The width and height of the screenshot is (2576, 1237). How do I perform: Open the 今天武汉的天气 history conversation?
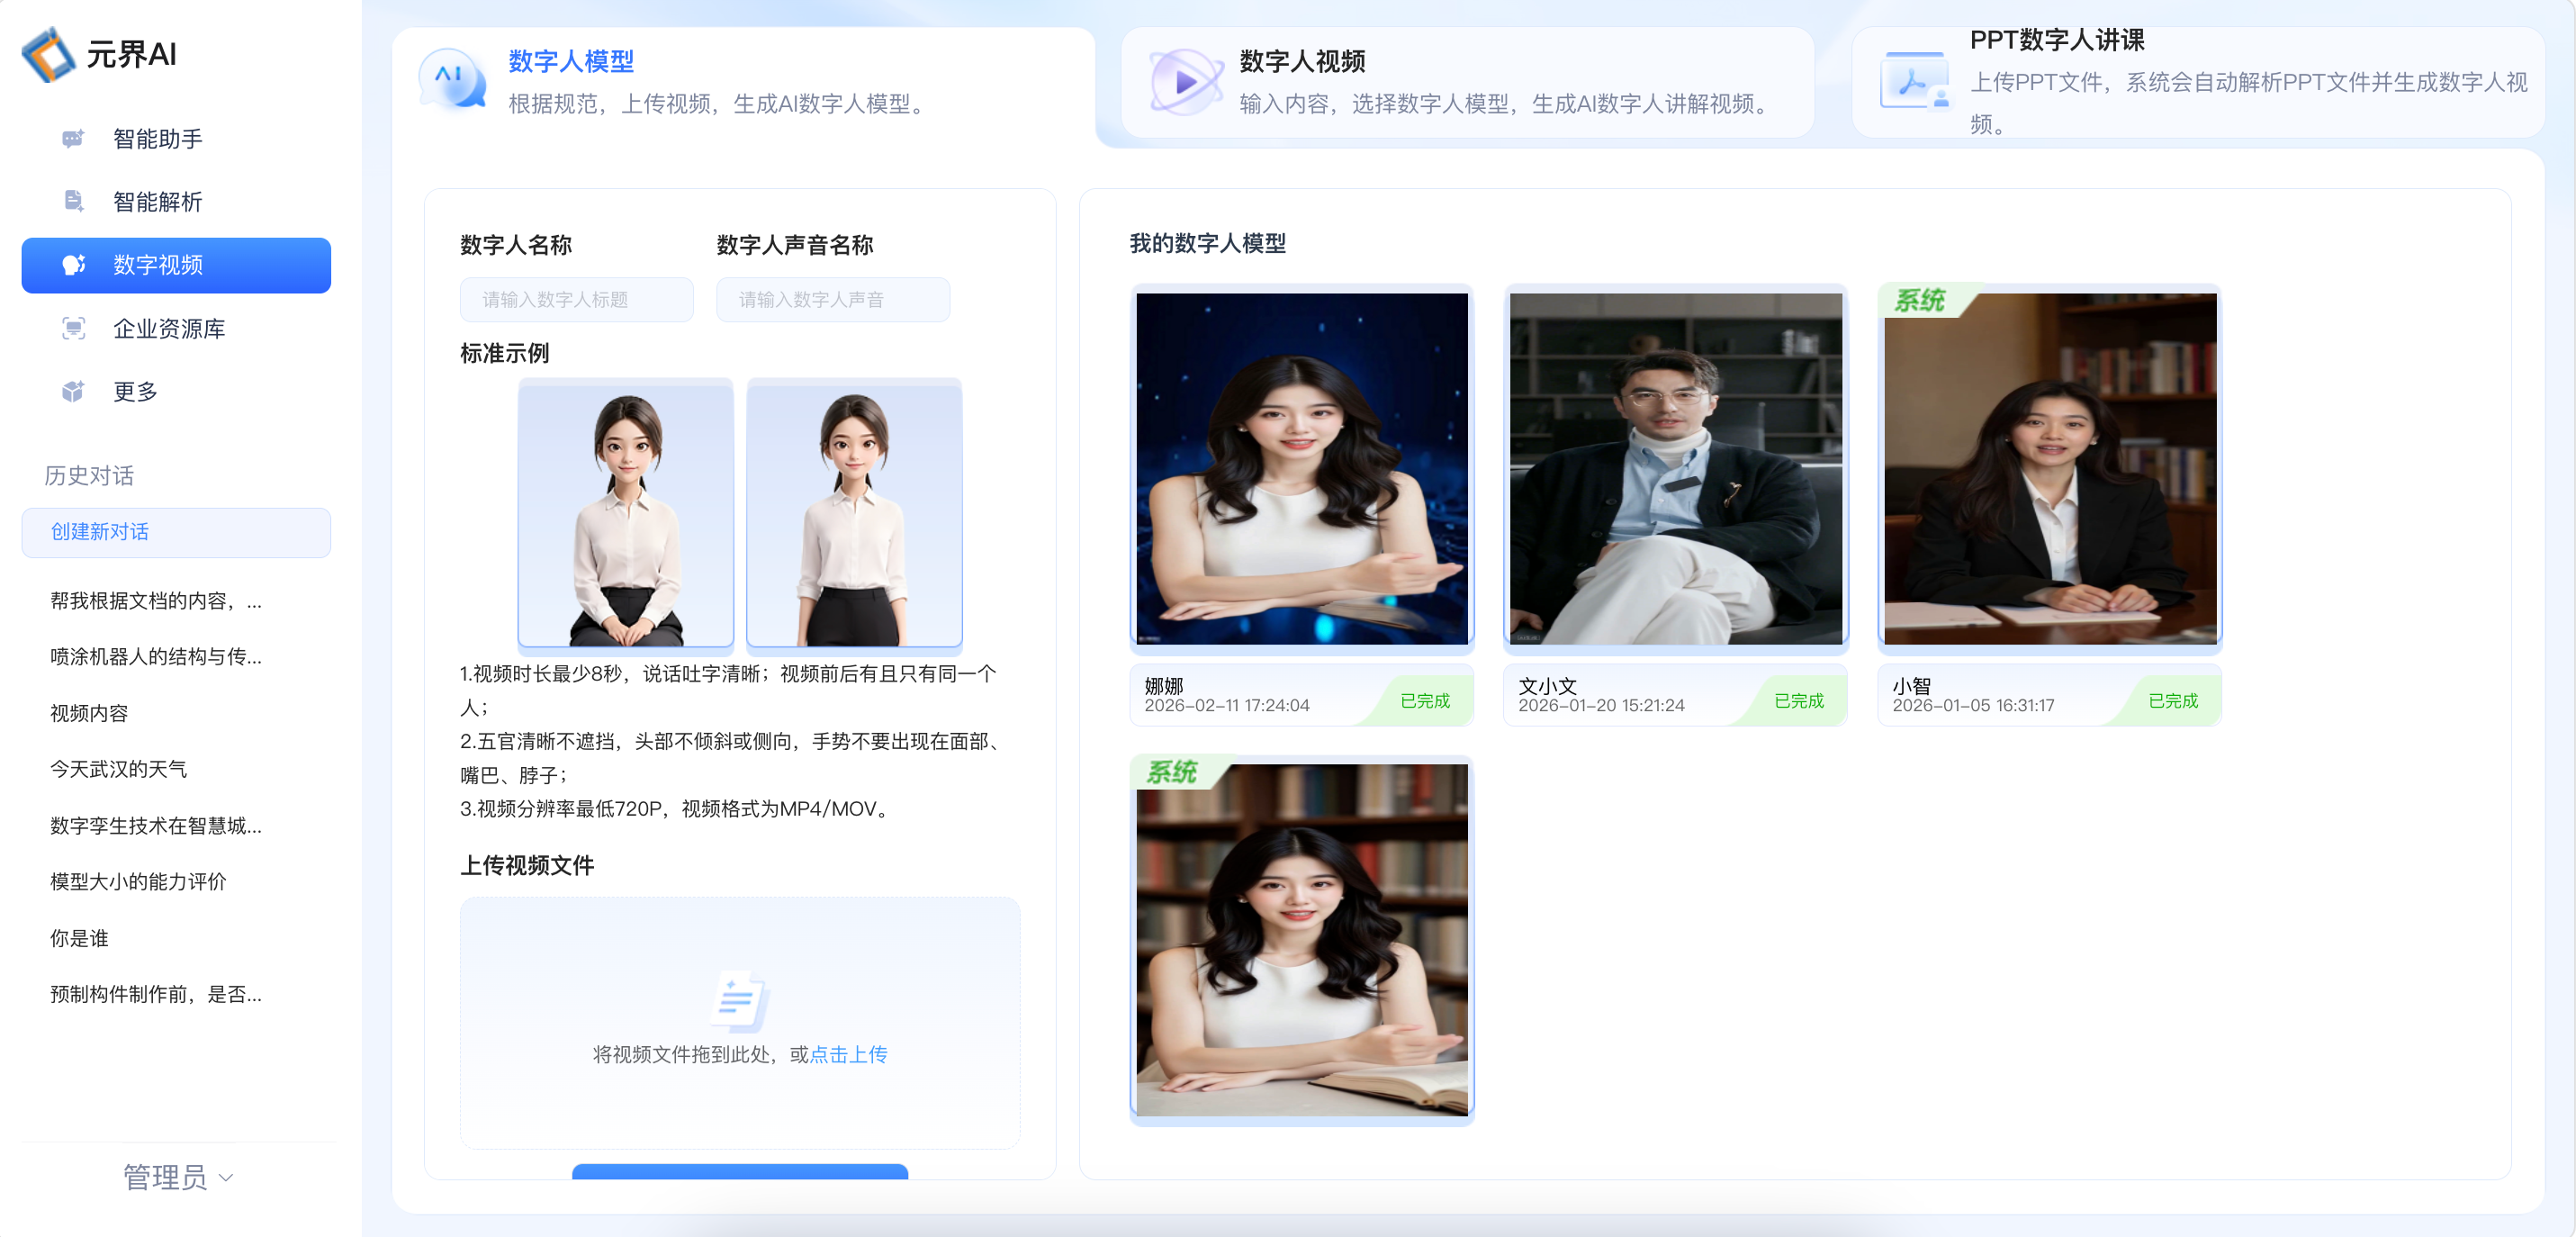[x=119, y=769]
